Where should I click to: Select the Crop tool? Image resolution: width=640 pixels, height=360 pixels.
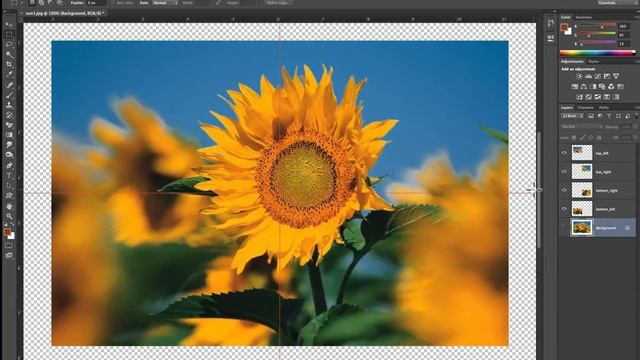point(9,64)
